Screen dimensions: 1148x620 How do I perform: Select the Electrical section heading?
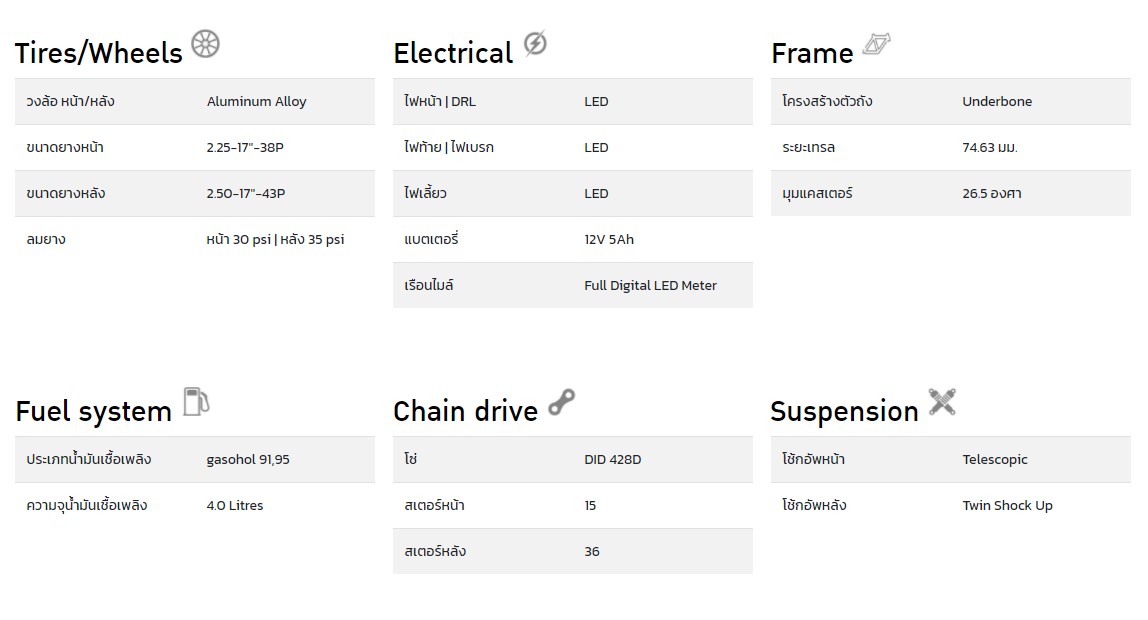453,53
